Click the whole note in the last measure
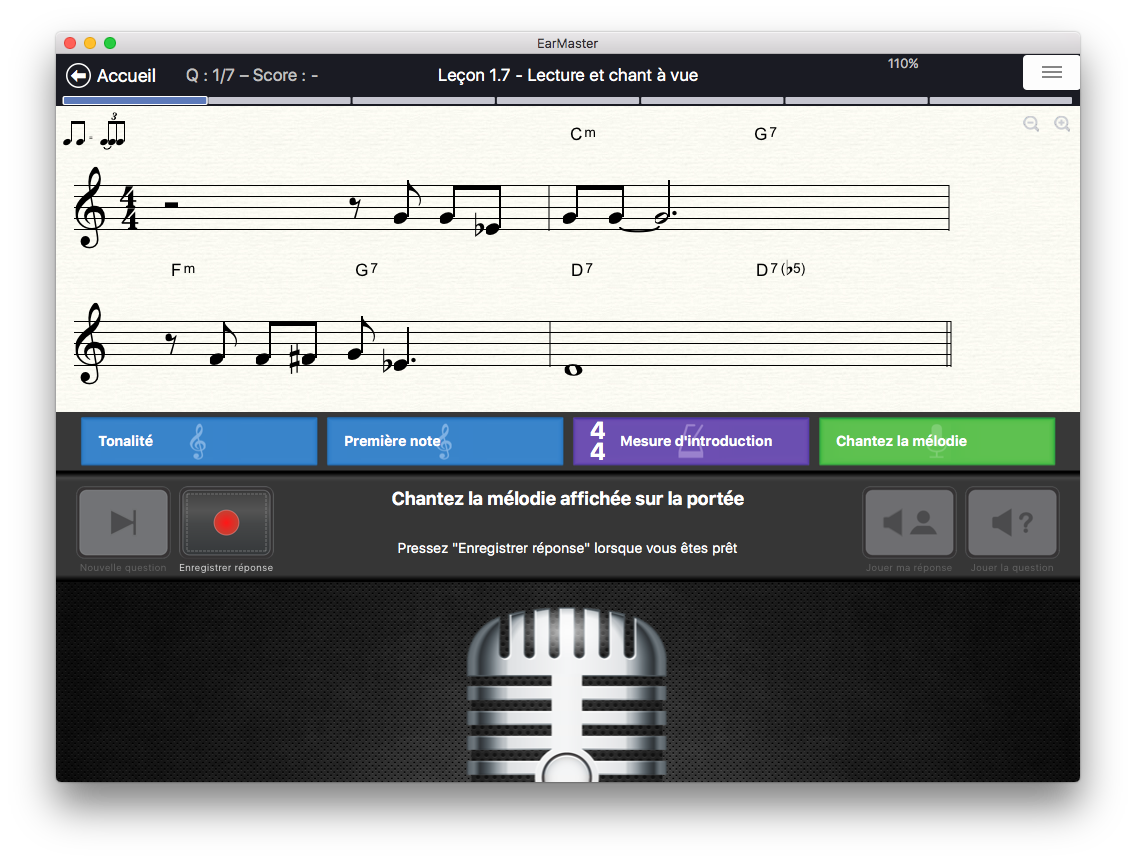This screenshot has width=1136, height=862. [x=574, y=370]
